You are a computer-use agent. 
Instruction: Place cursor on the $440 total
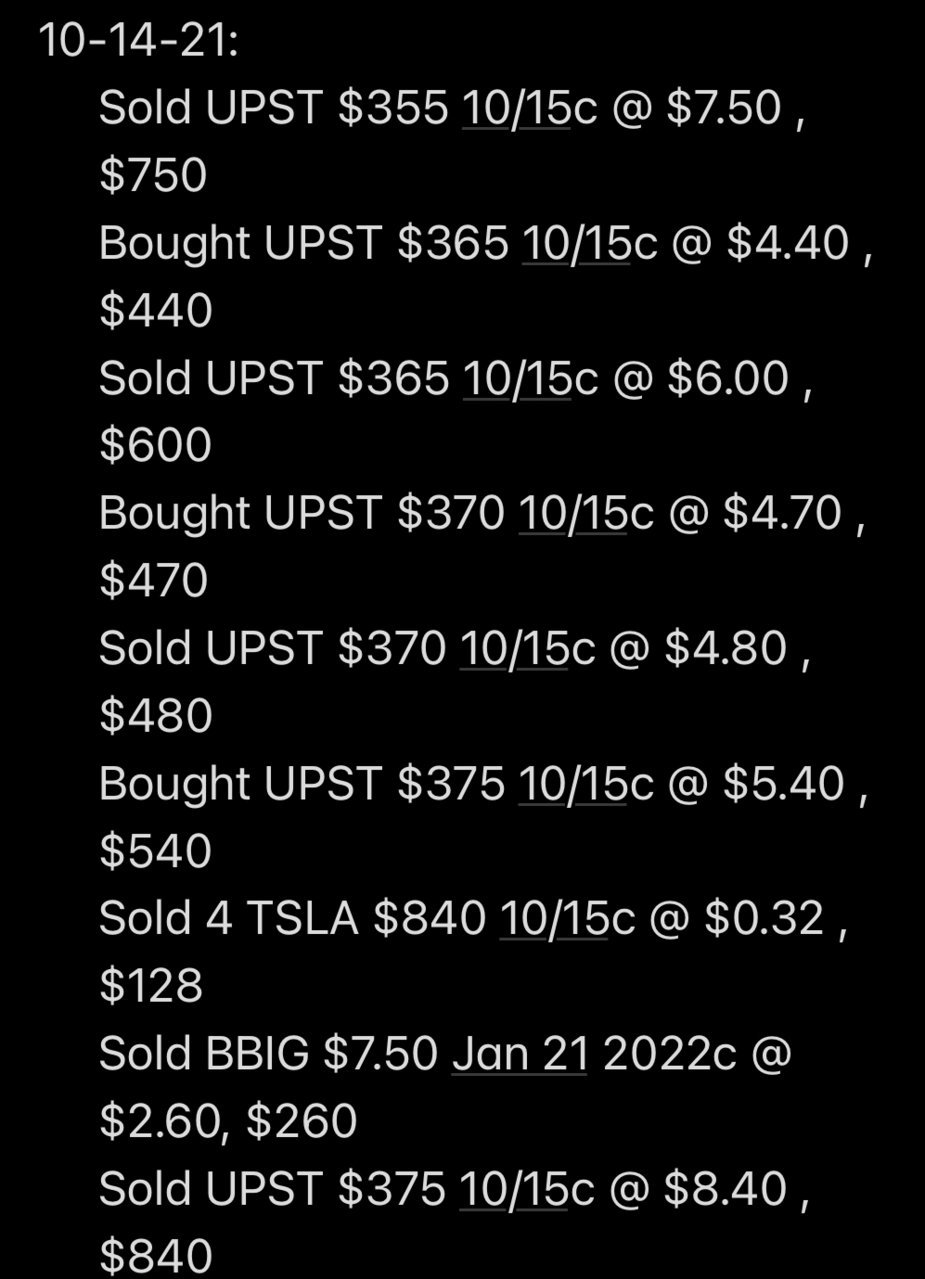click(x=156, y=310)
